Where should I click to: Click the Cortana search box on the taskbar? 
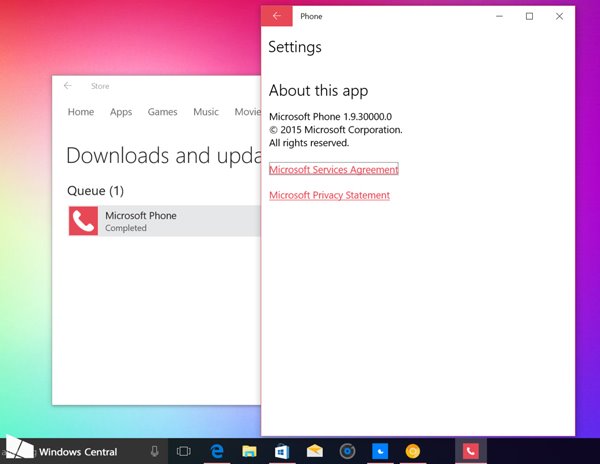(84, 451)
